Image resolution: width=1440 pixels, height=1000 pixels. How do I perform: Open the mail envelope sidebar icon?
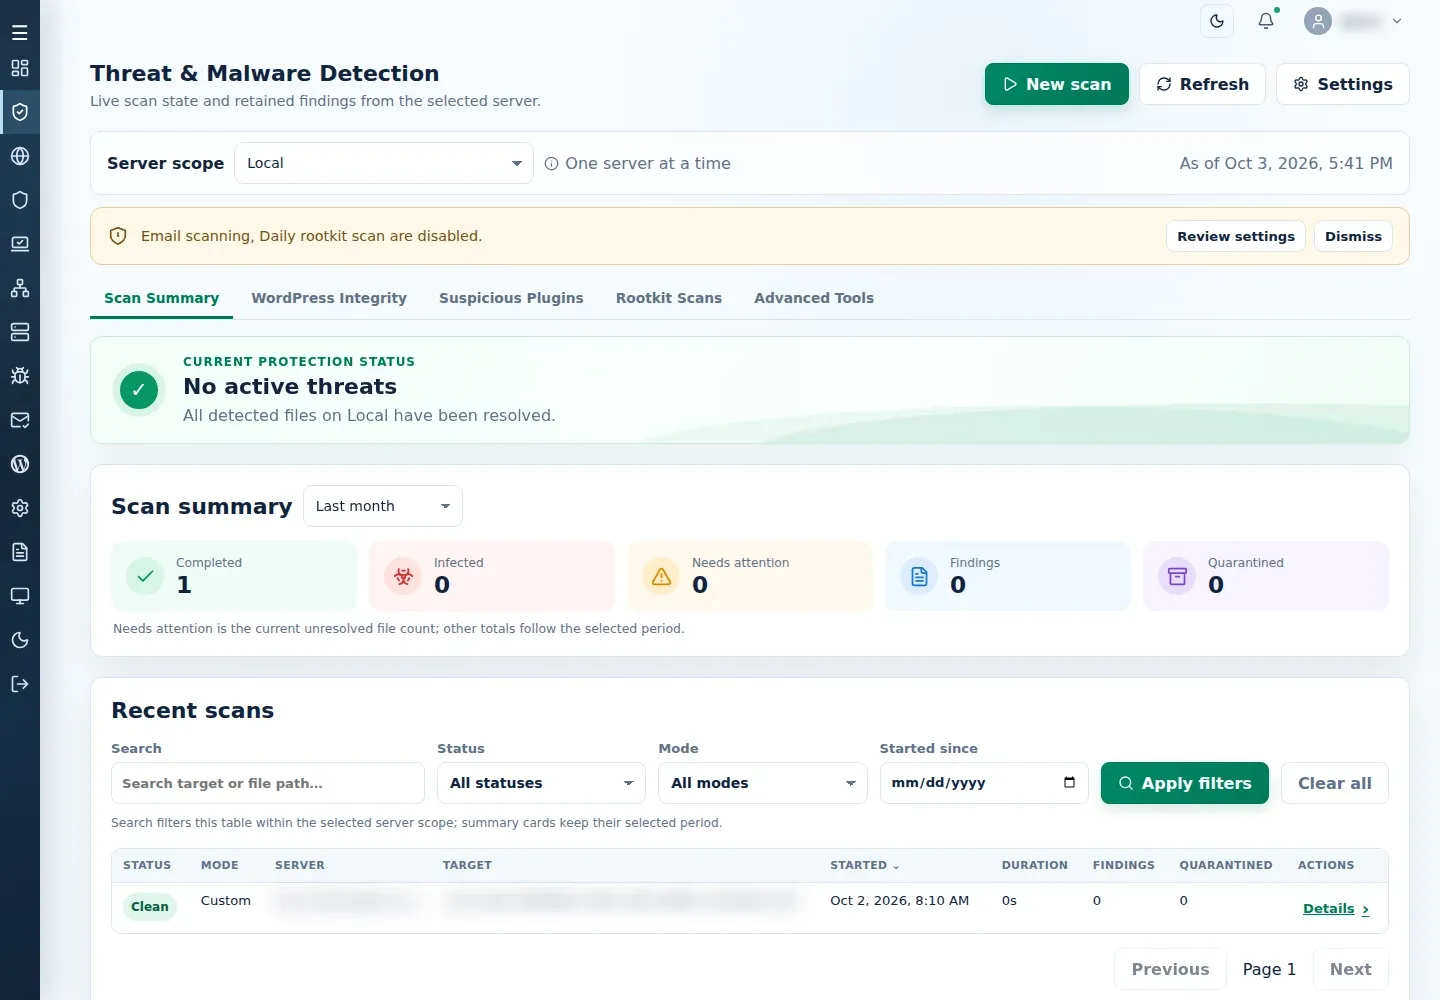[20, 420]
